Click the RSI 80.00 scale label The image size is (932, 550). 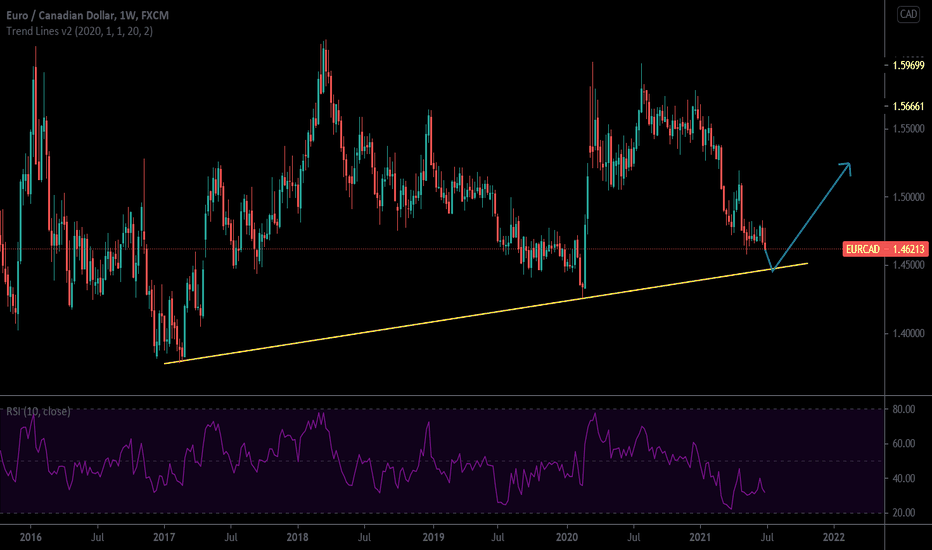tap(903, 409)
